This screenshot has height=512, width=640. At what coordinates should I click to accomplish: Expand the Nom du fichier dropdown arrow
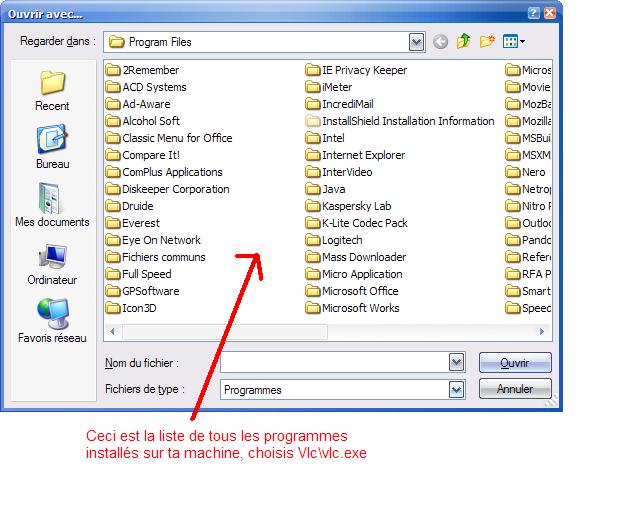(x=457, y=363)
